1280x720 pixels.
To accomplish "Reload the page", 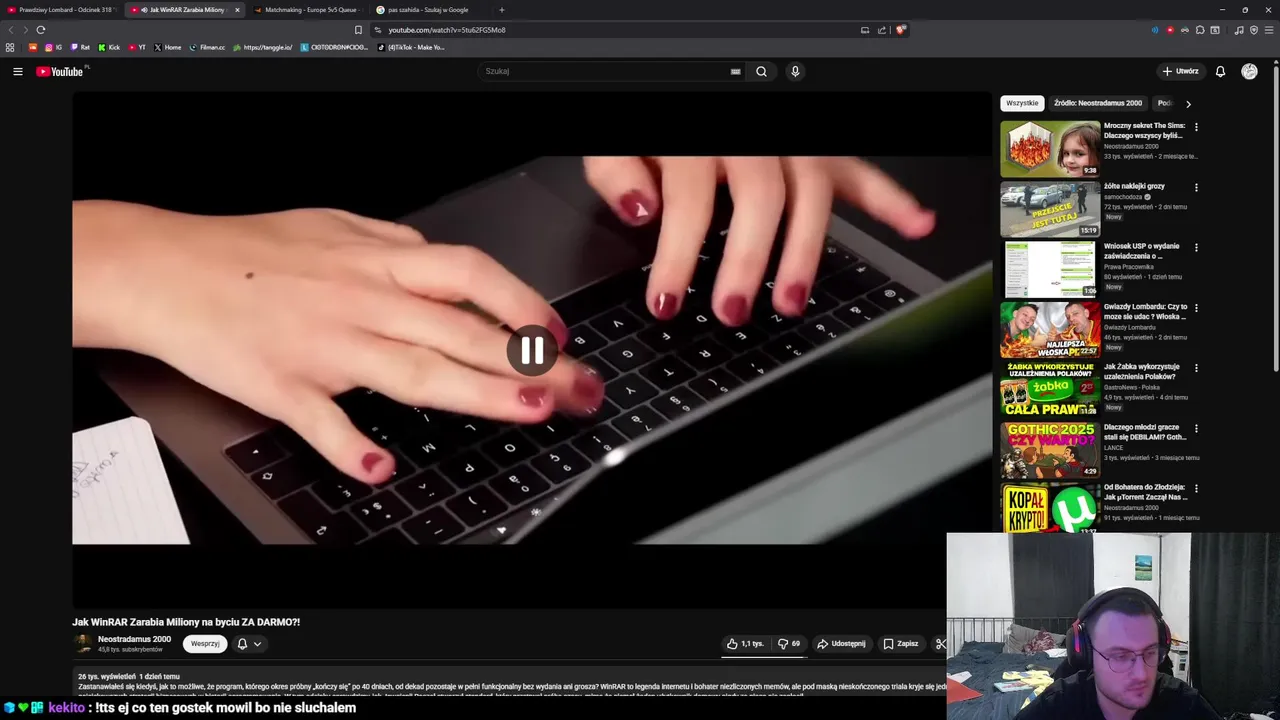I will pos(41,30).
